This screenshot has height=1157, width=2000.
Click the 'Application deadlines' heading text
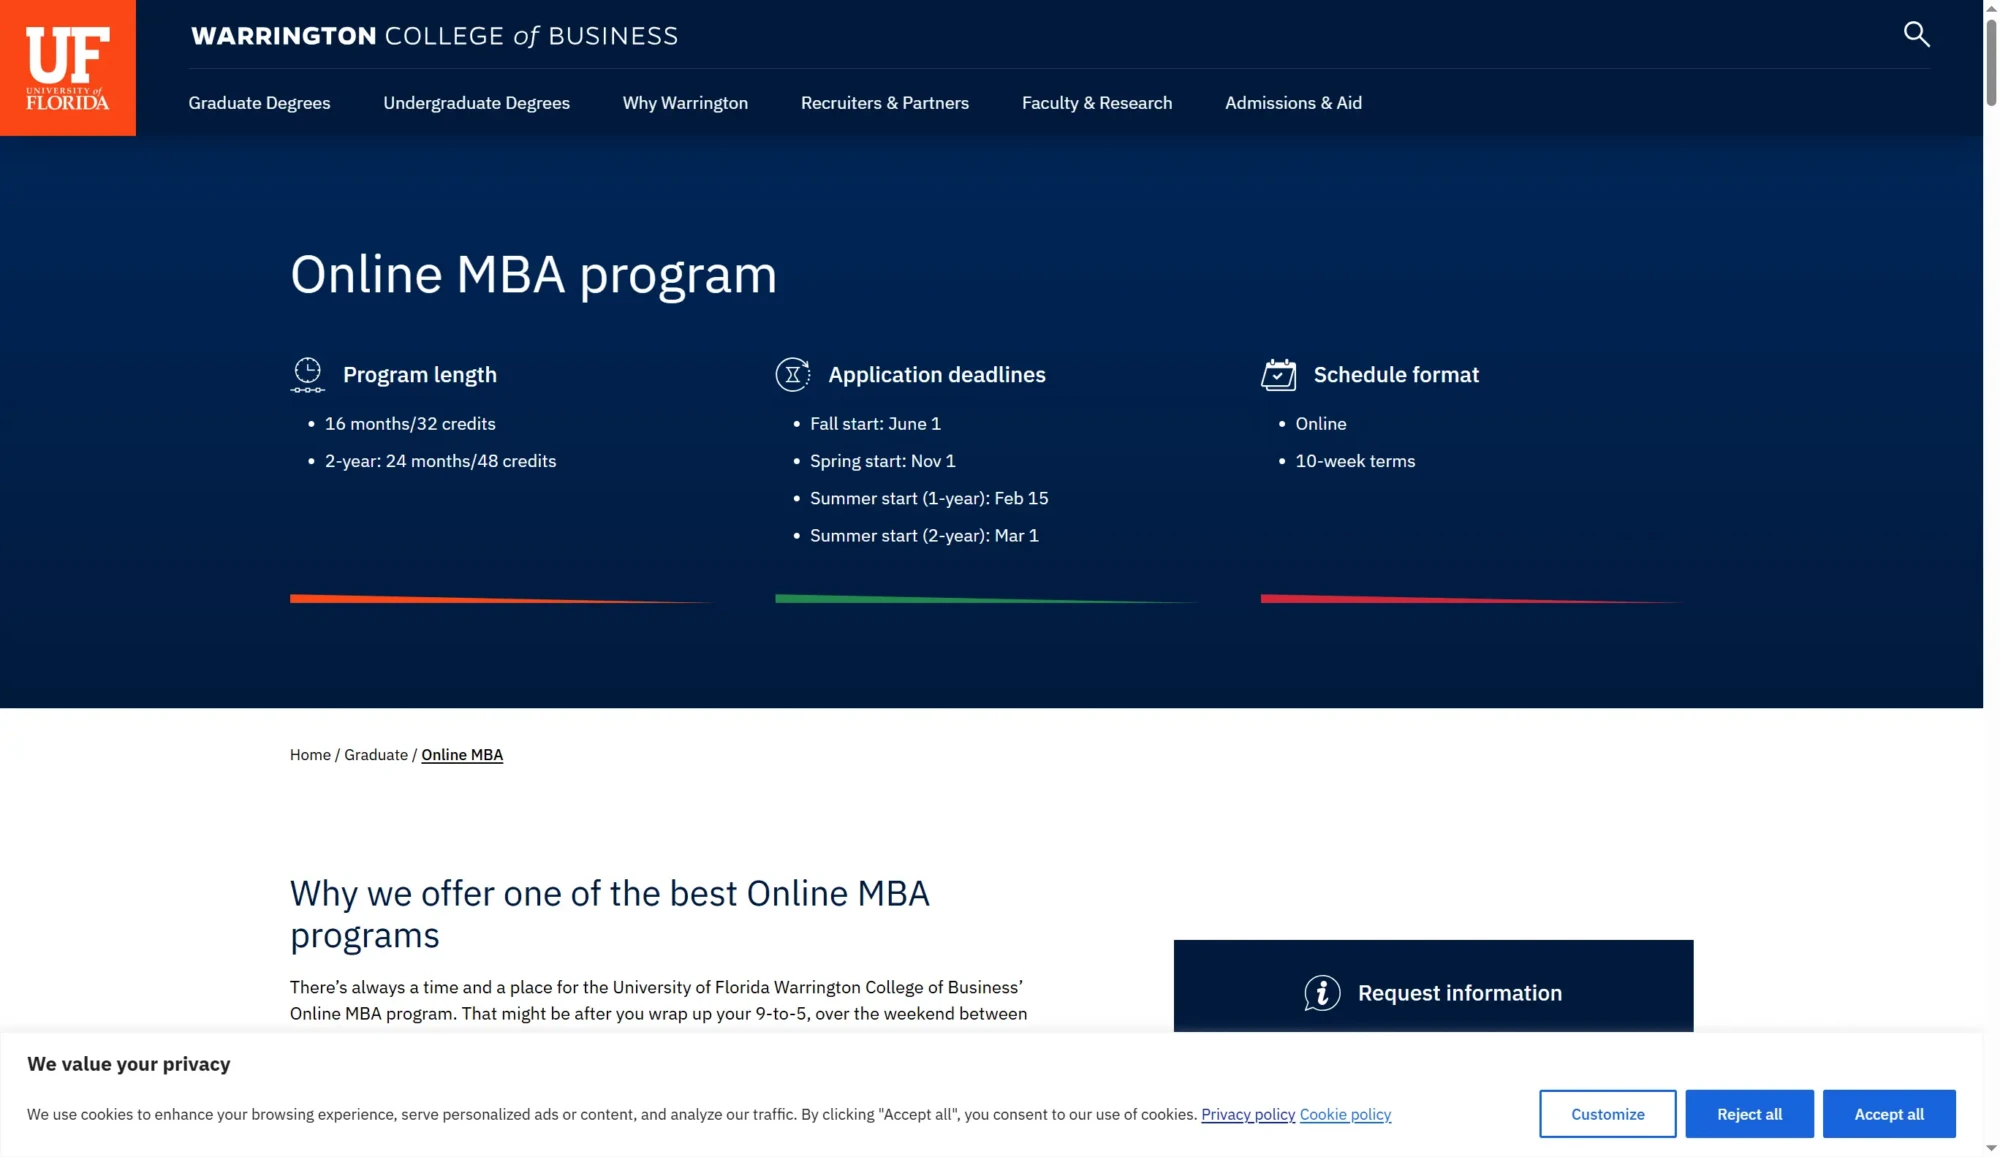pos(937,375)
